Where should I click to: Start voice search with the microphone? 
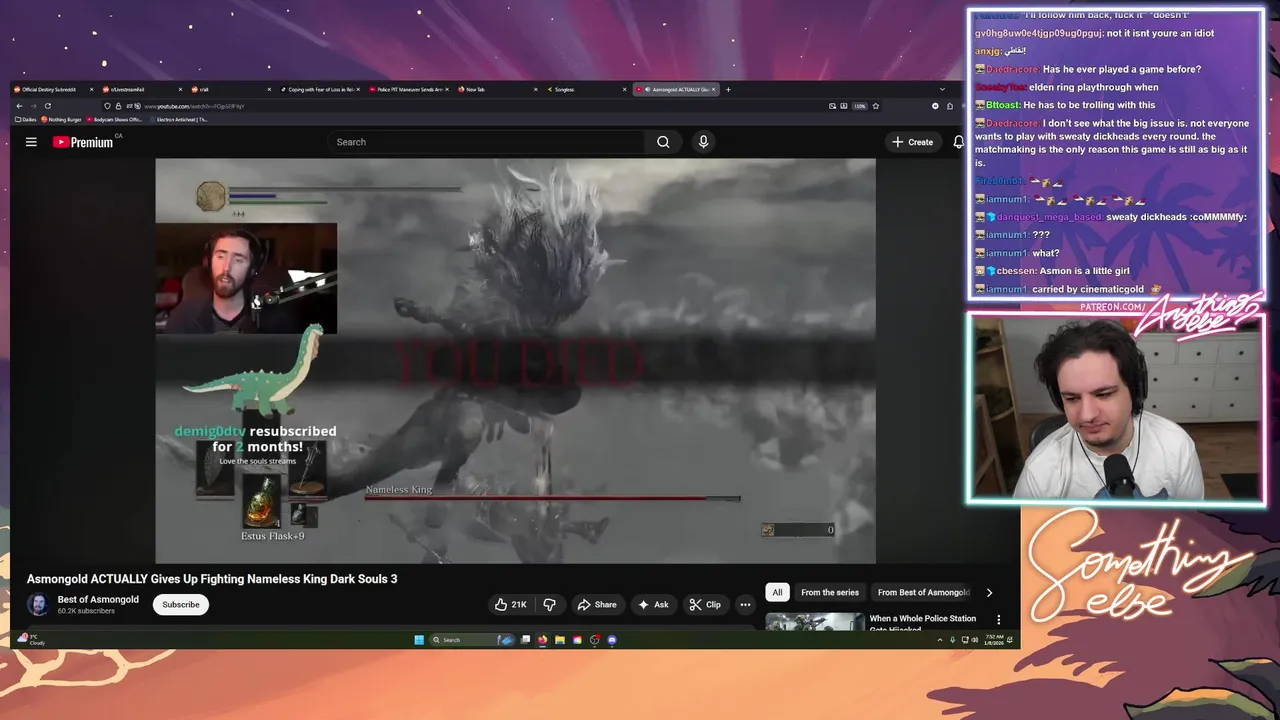703,142
